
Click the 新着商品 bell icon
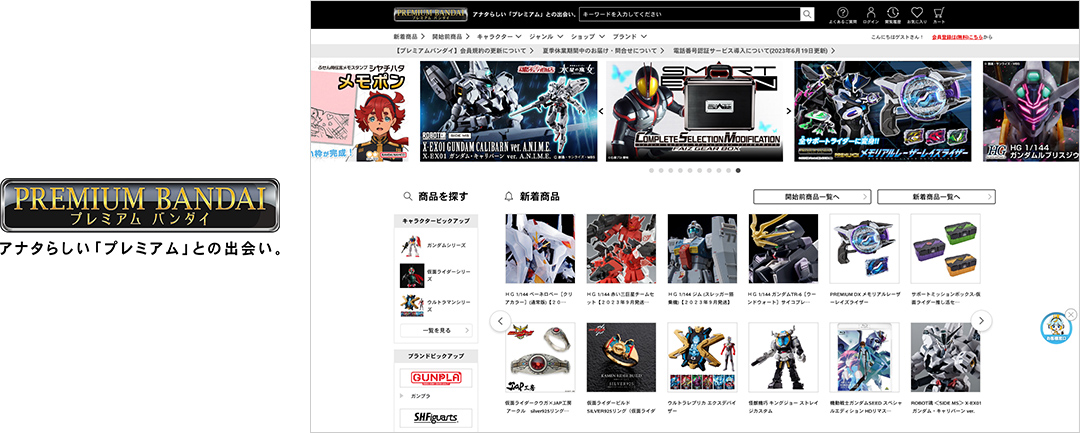pos(509,196)
